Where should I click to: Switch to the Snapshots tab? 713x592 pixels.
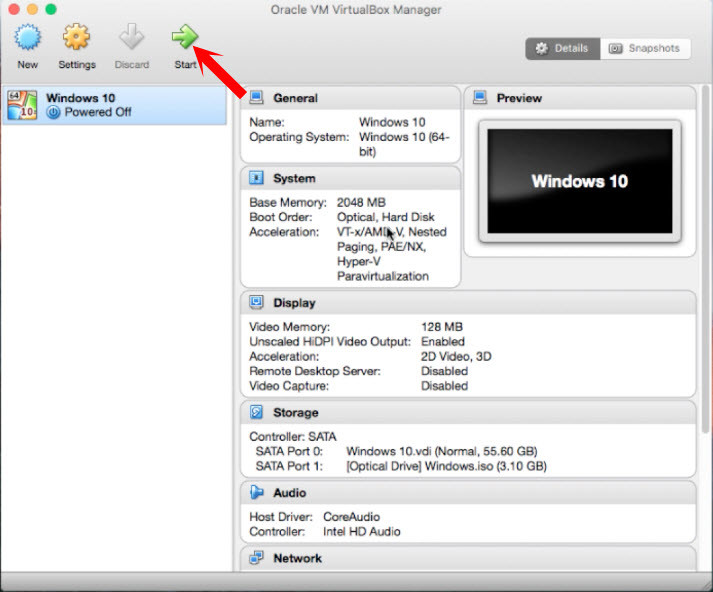pos(645,48)
